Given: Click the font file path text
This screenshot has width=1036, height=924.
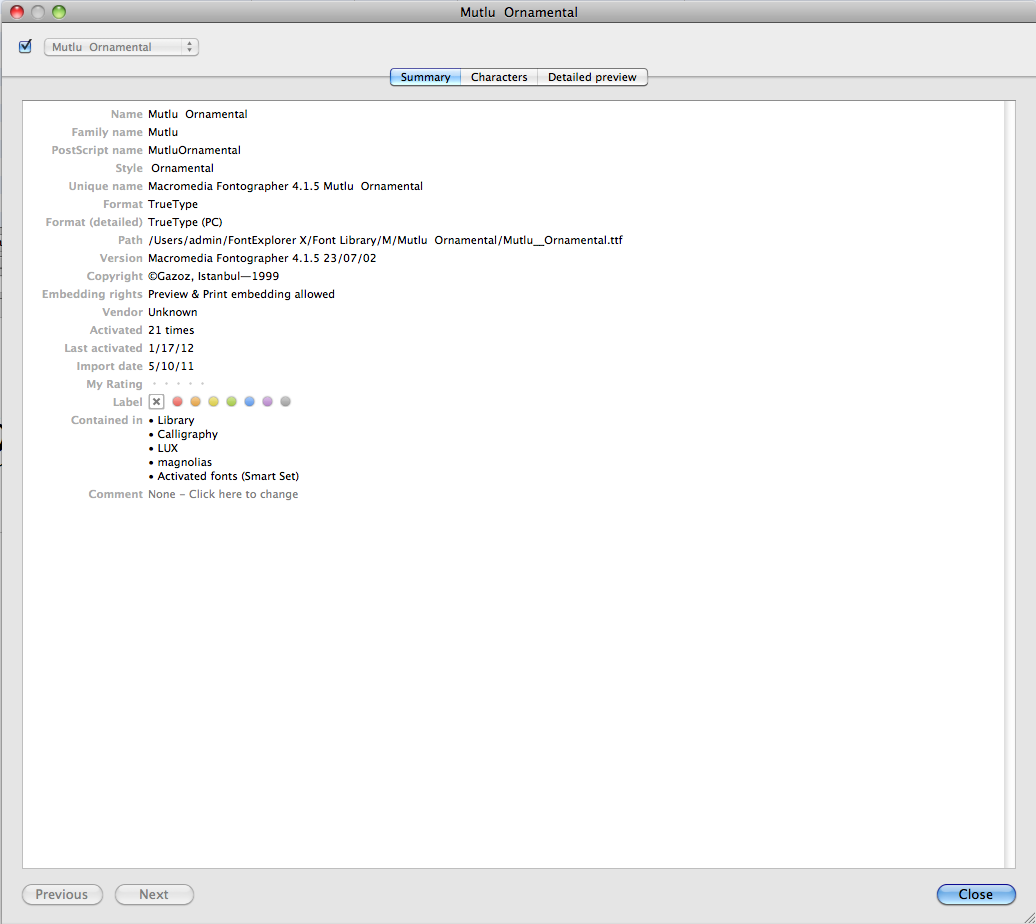Looking at the screenshot, I should (385, 240).
